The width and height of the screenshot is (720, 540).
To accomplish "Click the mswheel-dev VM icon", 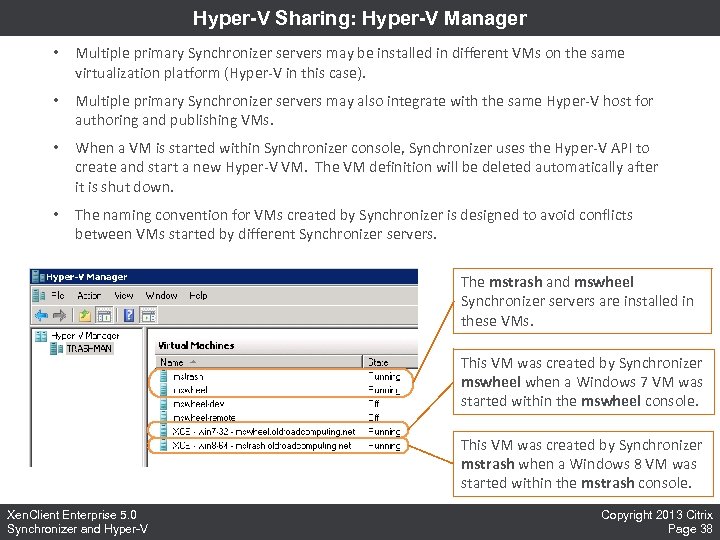I will tap(163, 404).
